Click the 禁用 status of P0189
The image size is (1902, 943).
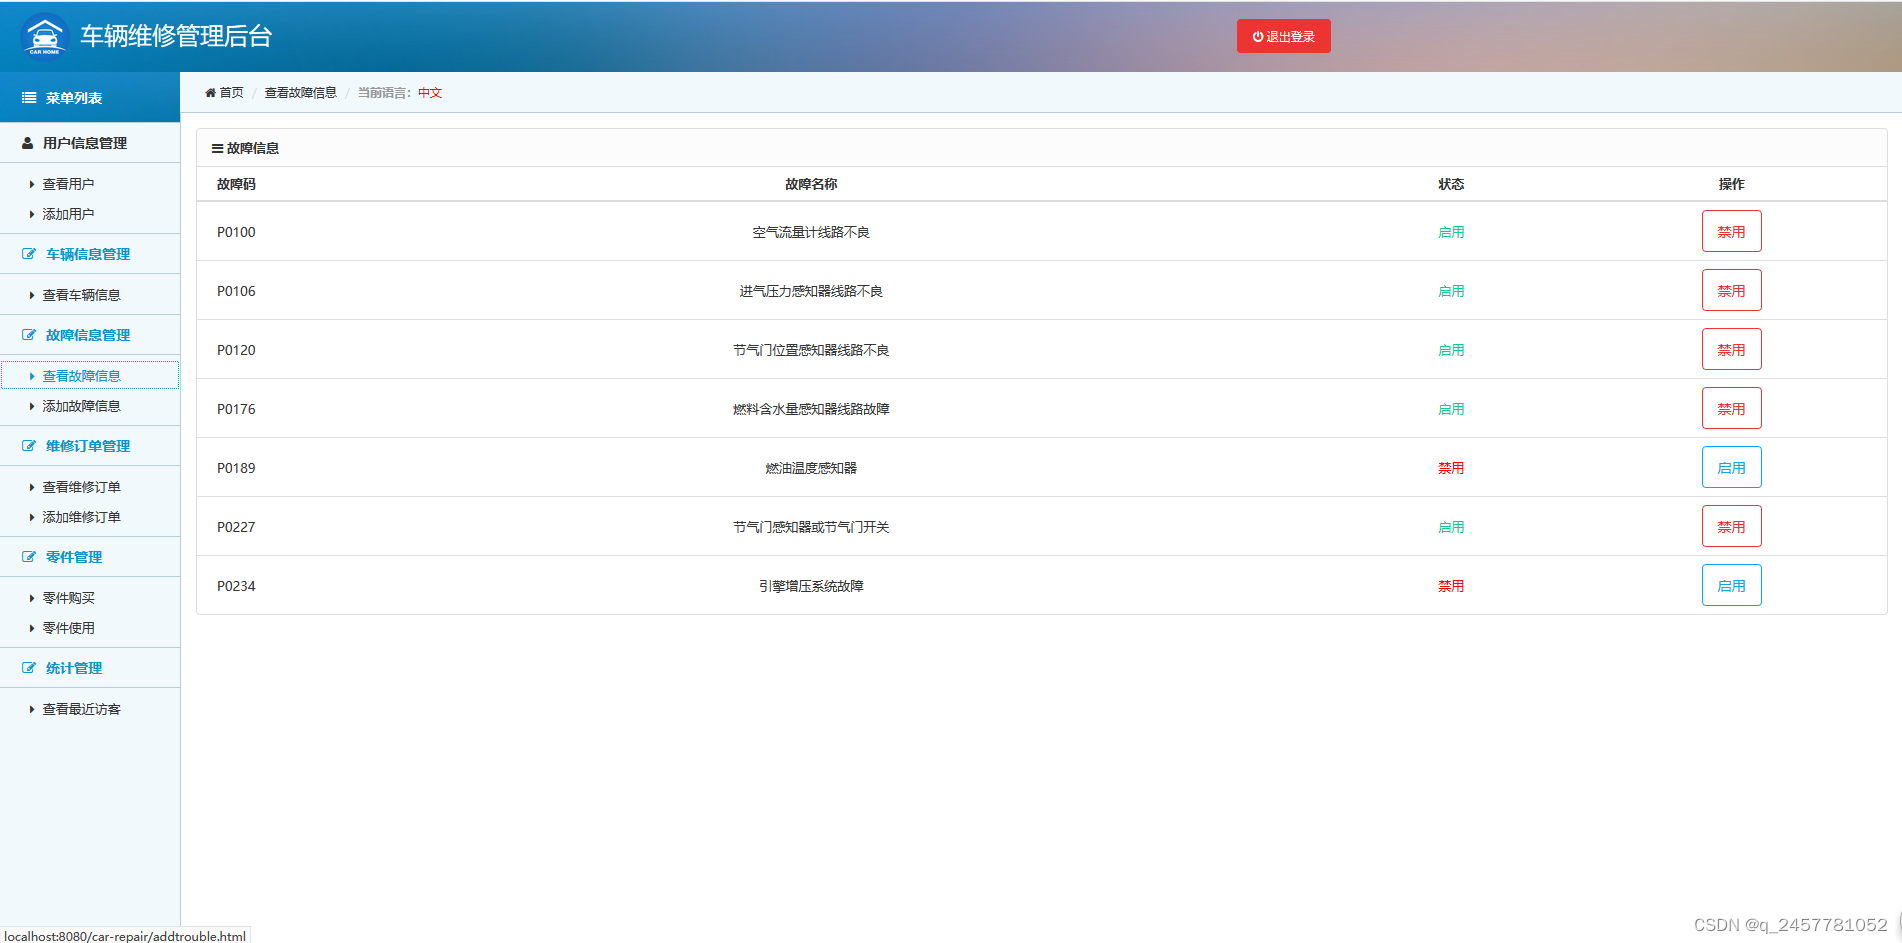(1451, 468)
